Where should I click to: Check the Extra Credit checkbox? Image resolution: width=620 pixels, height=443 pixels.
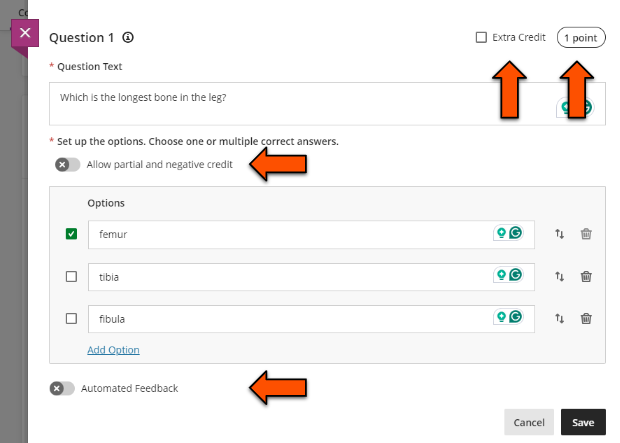coord(481,37)
